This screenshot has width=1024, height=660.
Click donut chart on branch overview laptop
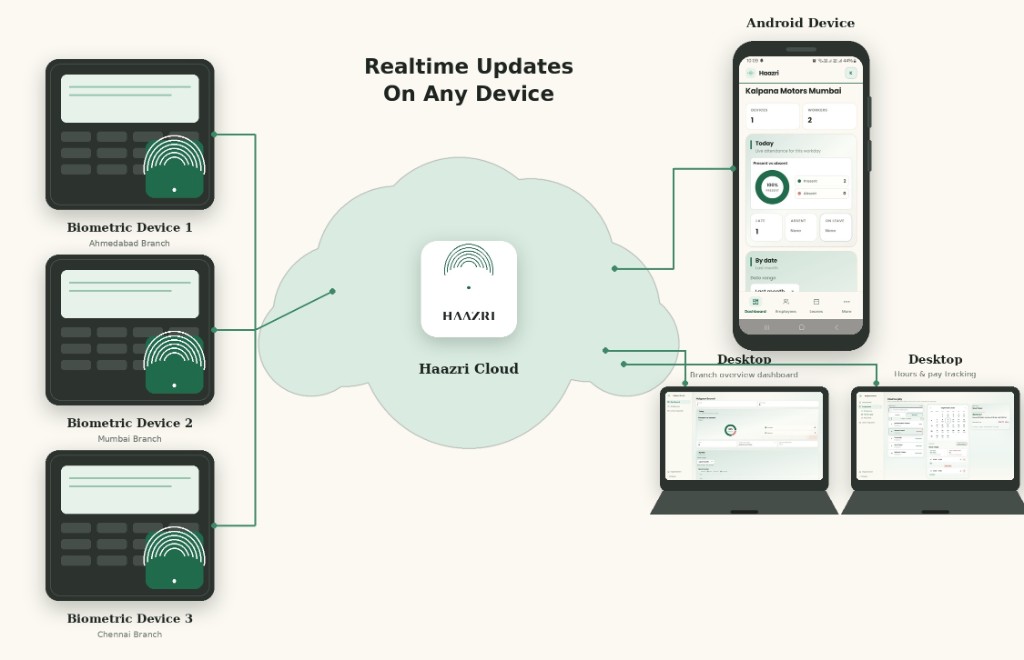pyautogui.click(x=730, y=430)
